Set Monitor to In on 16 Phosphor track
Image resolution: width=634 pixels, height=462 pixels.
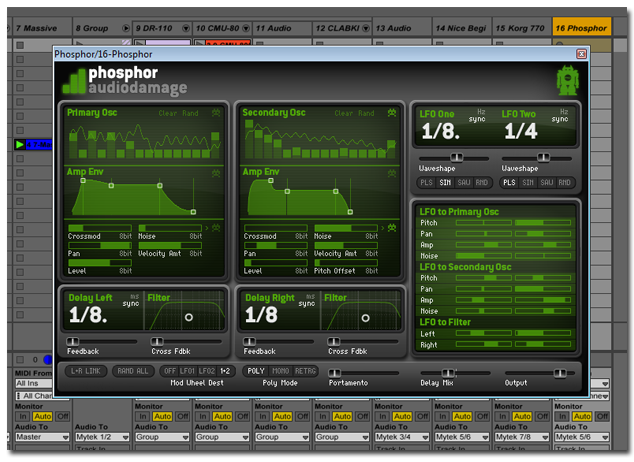pyautogui.click(x=562, y=416)
